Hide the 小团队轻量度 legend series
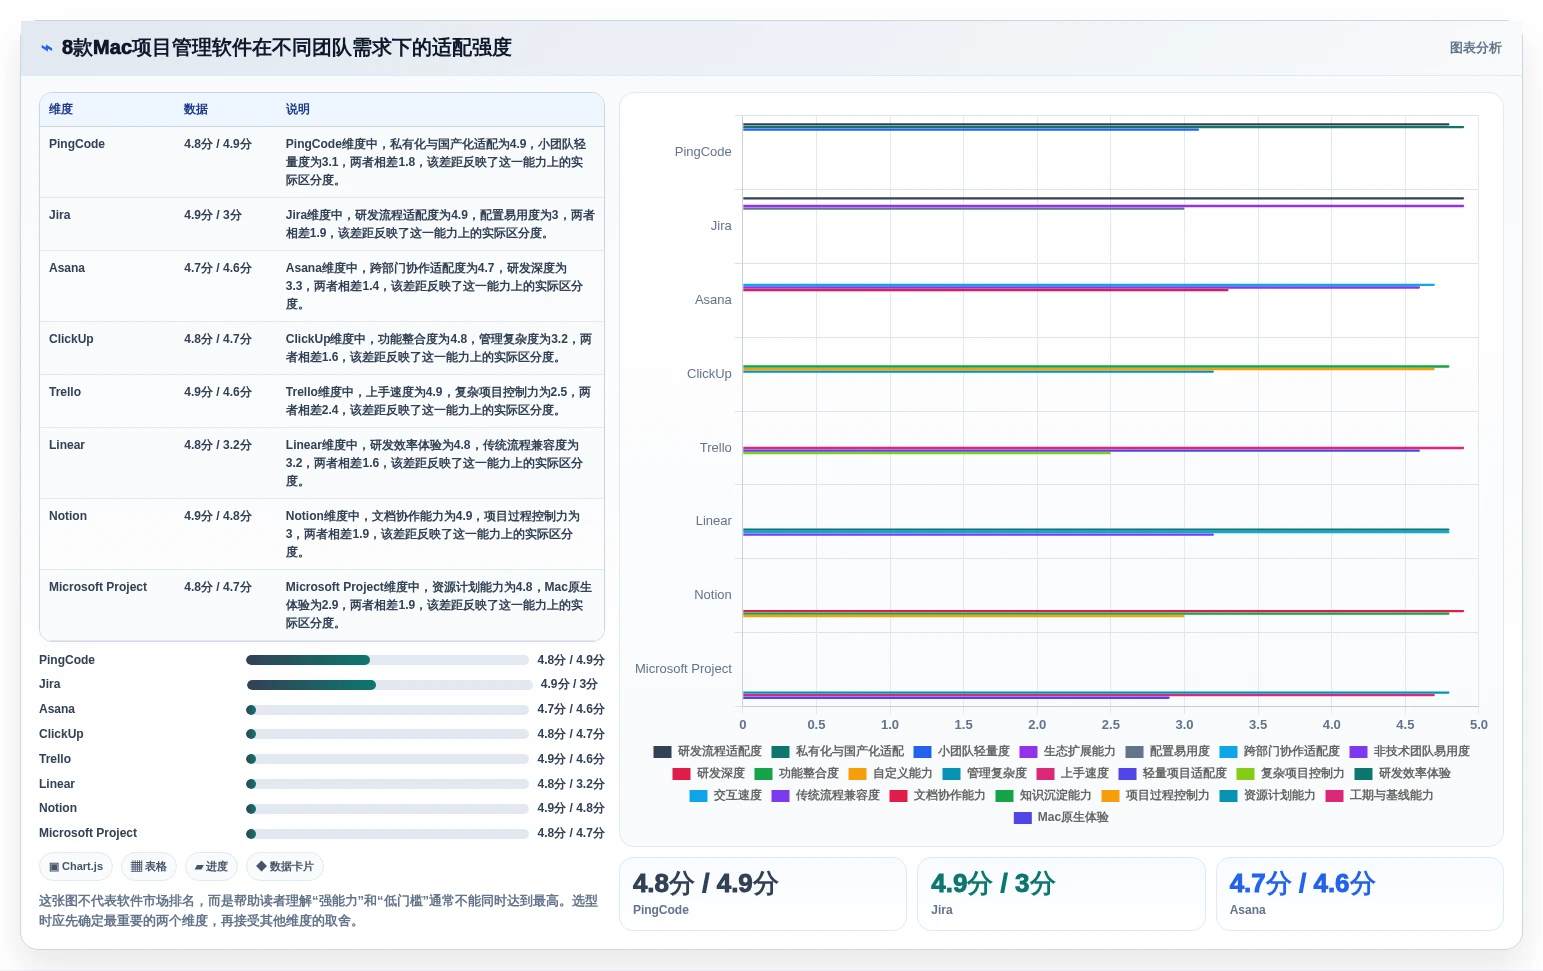Viewport: 1543px width, 971px height. [962, 751]
